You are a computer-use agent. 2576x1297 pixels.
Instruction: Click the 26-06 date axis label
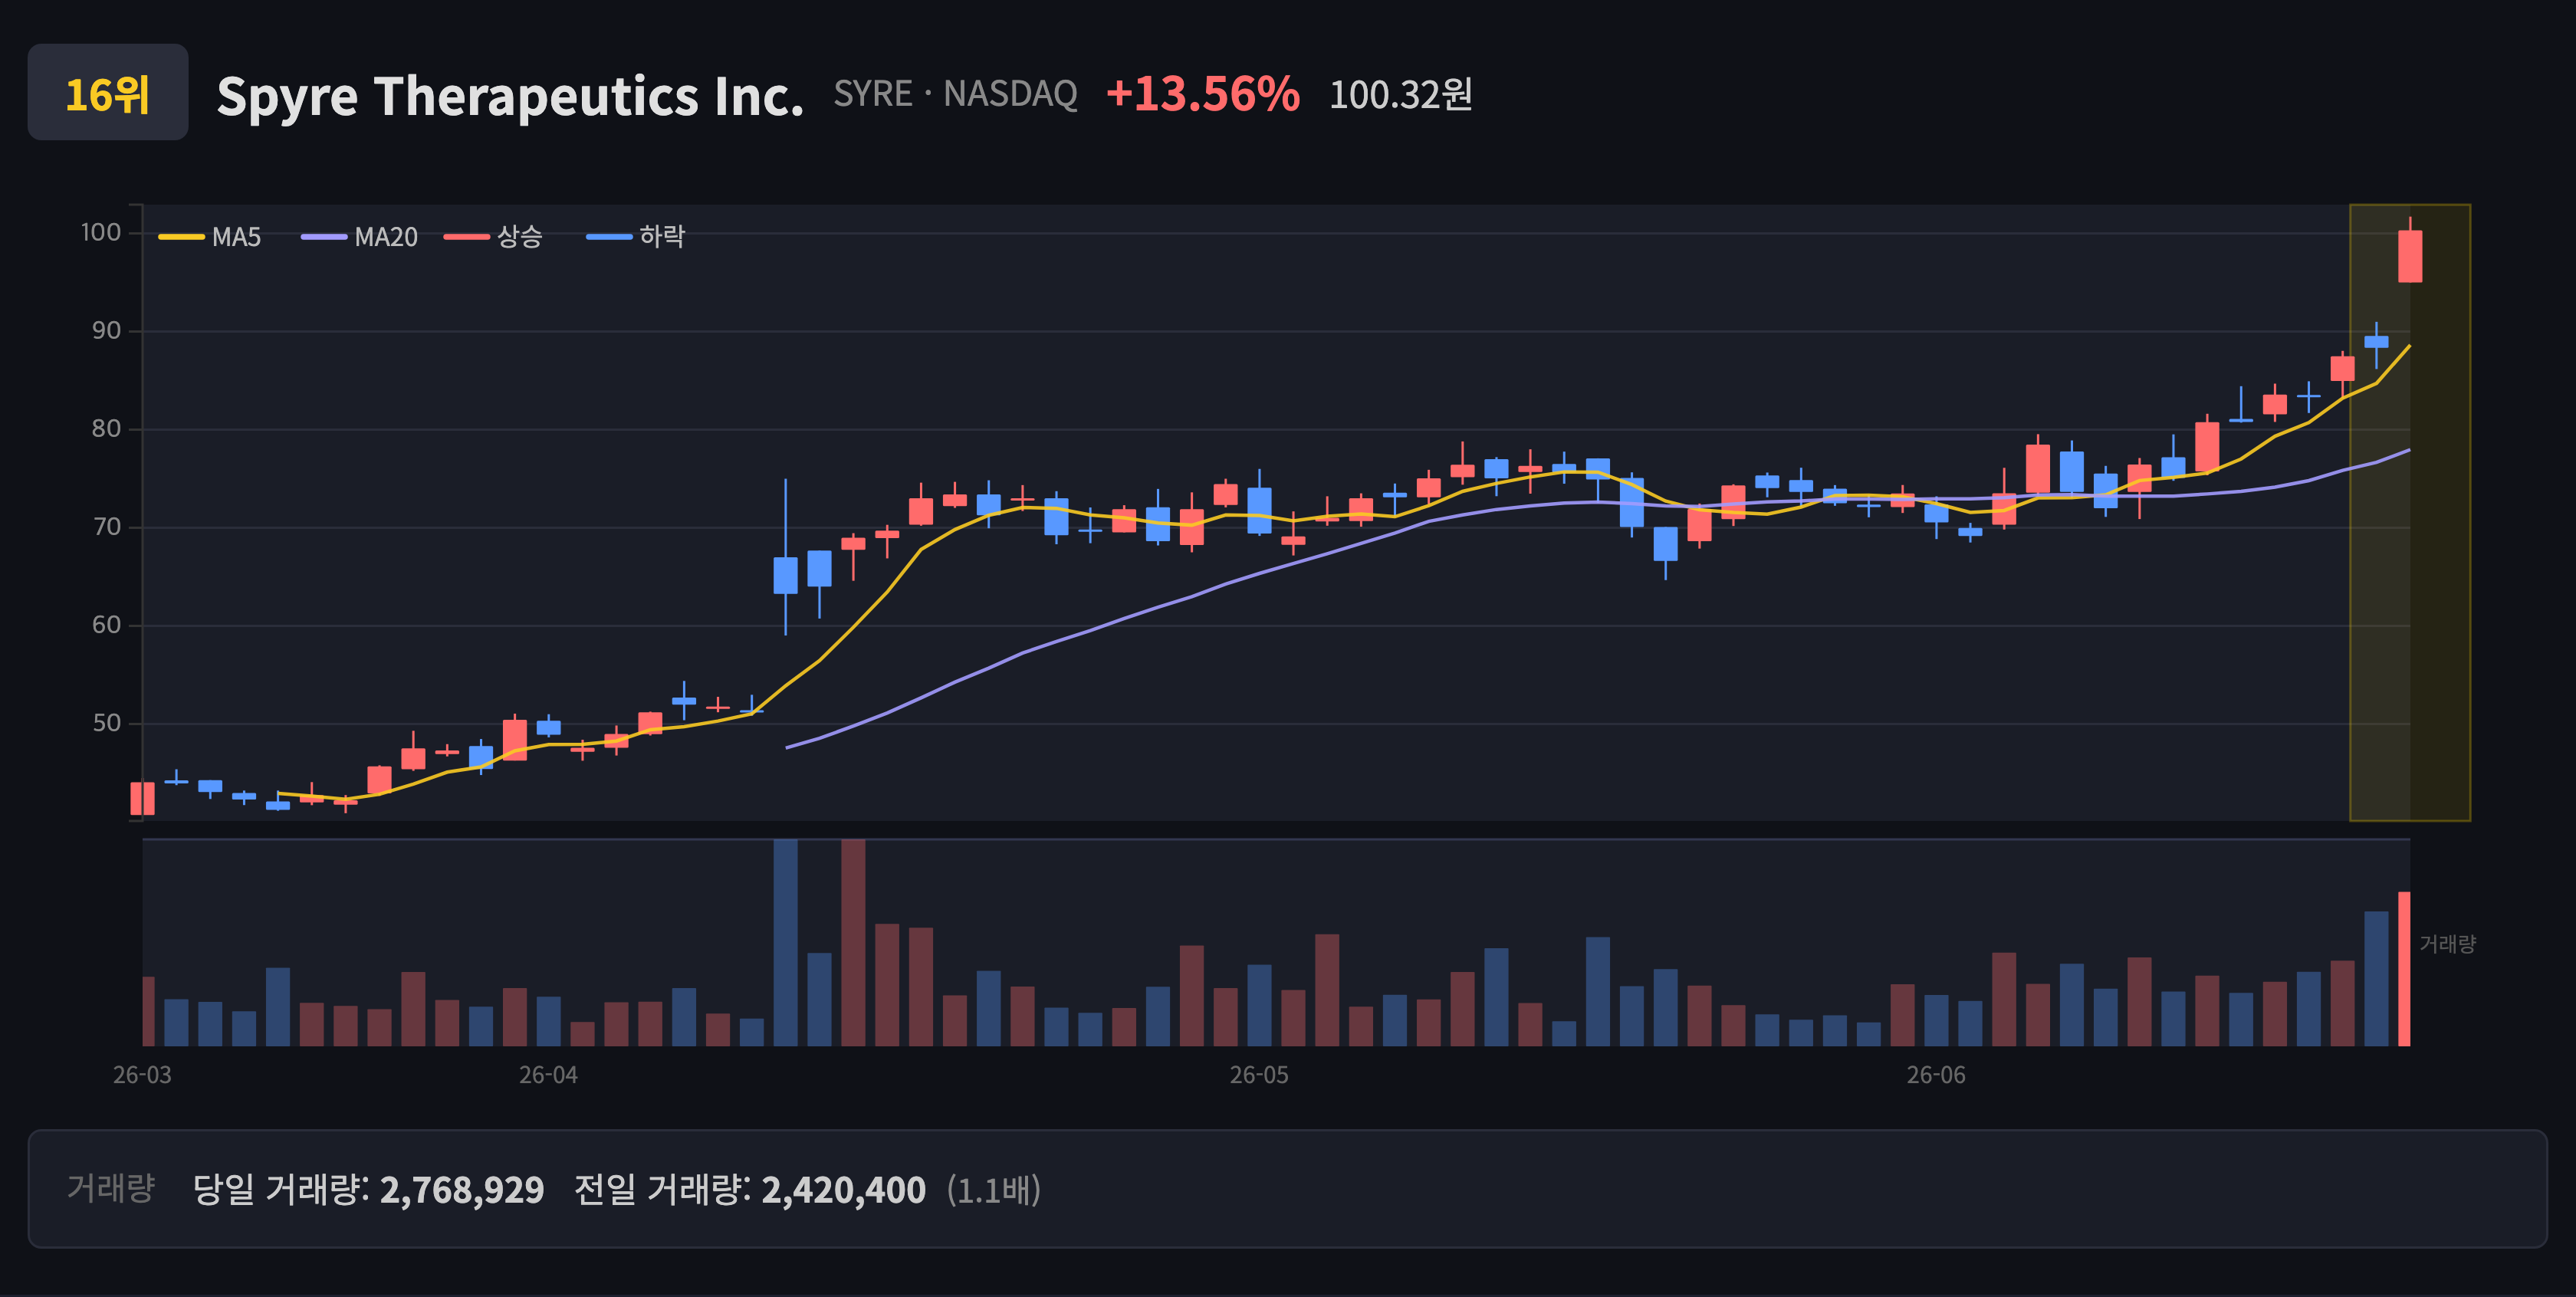(1936, 1075)
